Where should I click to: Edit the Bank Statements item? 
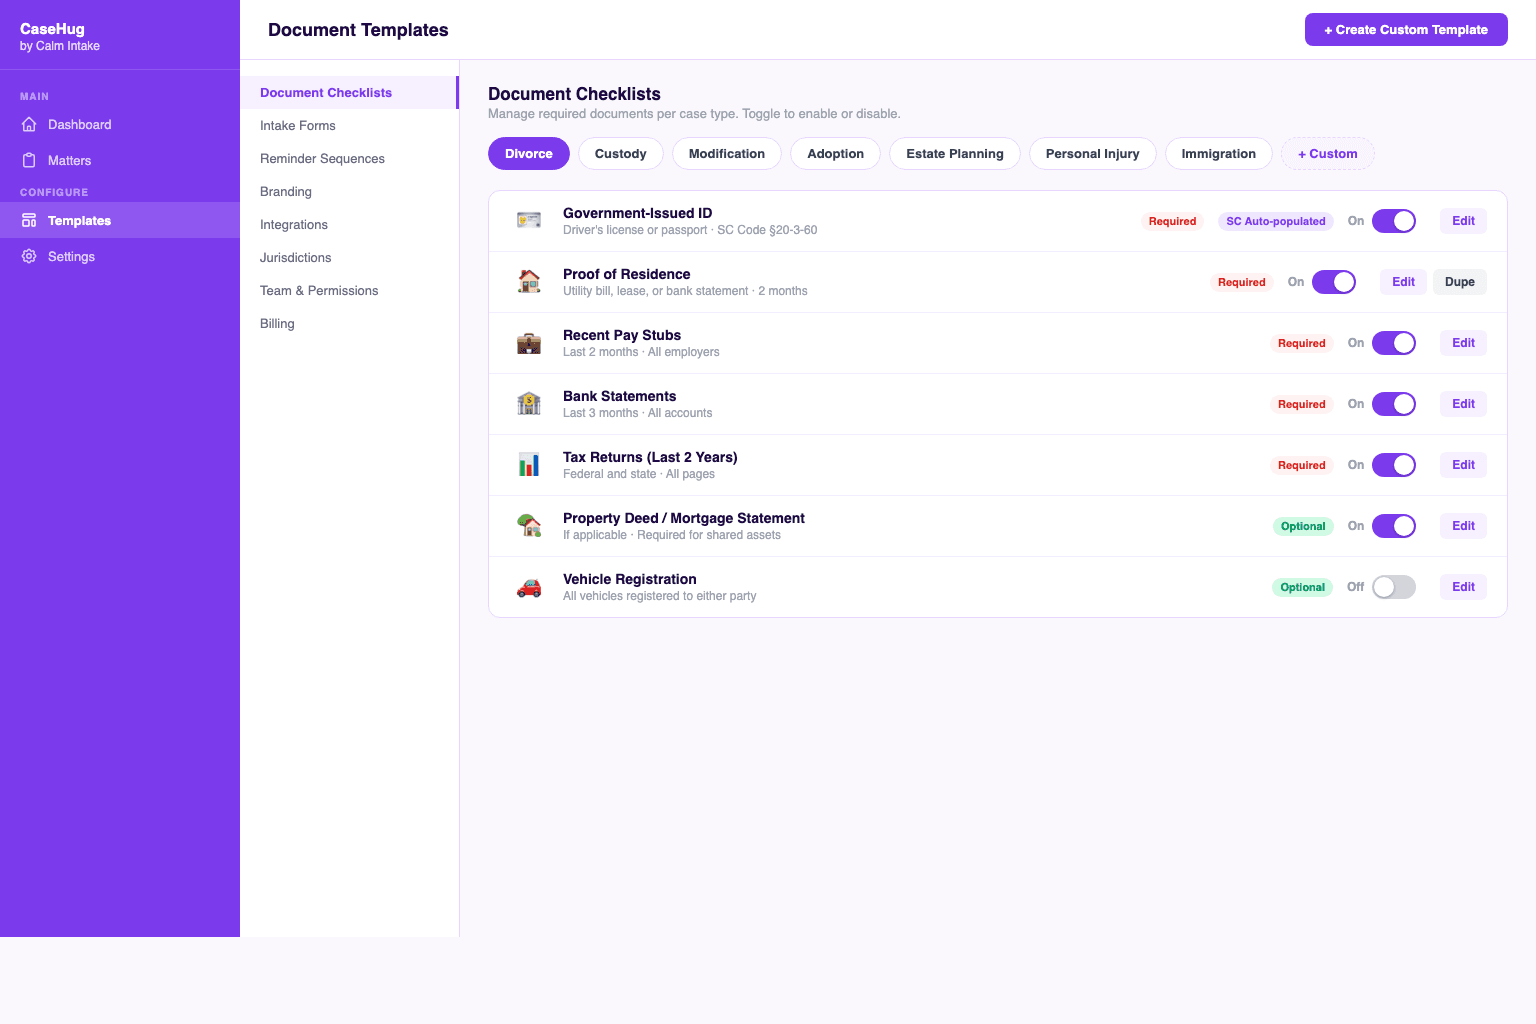tap(1463, 404)
